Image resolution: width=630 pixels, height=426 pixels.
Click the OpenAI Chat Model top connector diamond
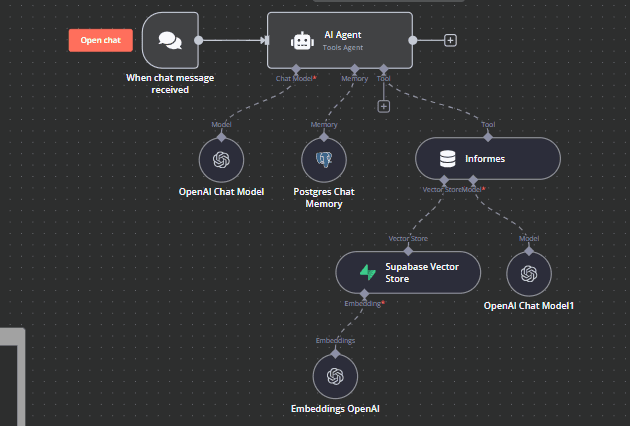[x=221, y=137]
